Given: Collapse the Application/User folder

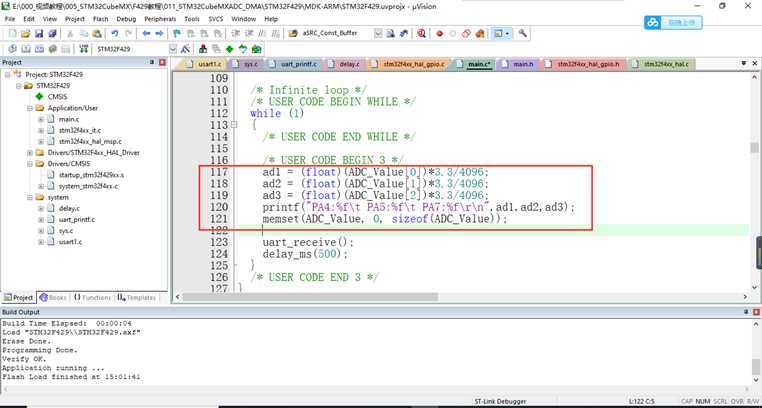Looking at the screenshot, I should point(30,108).
